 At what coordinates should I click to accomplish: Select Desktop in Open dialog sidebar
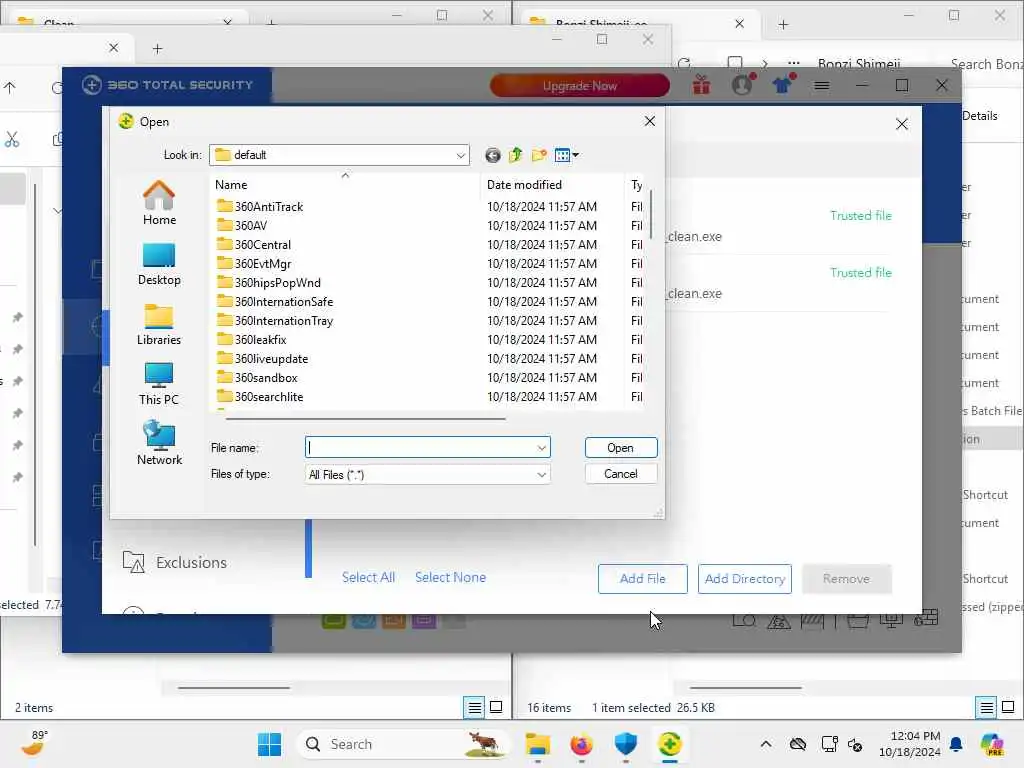(x=159, y=264)
